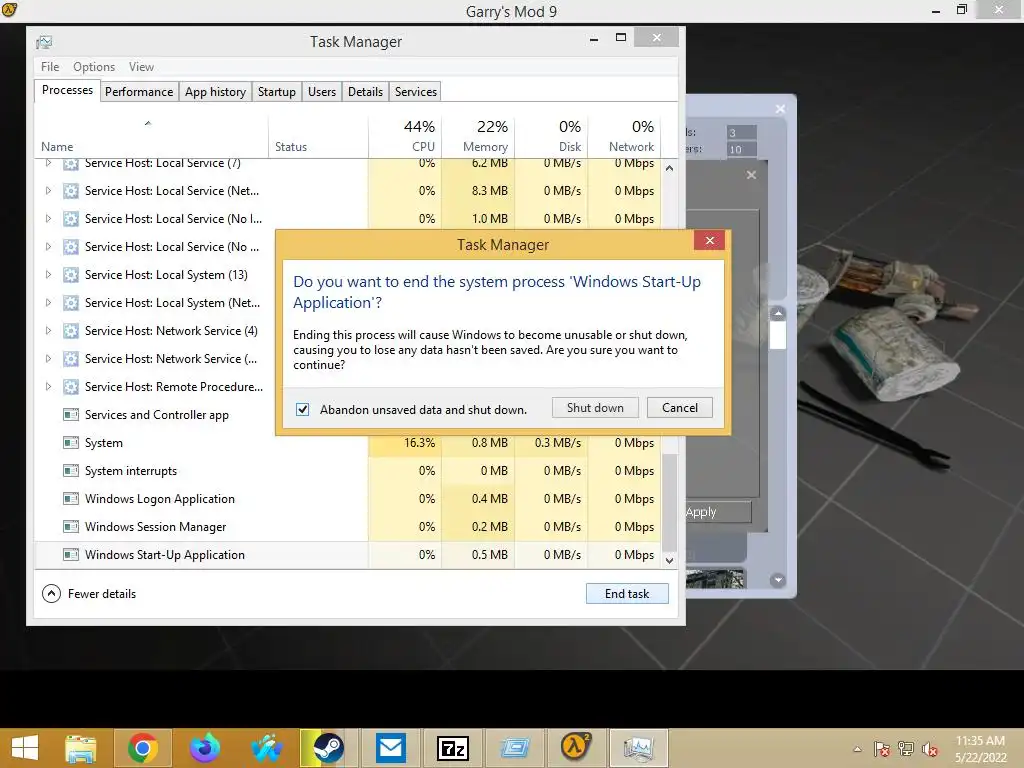Viewport: 1024px width, 768px height.
Task: Sort processes by Name column
Action: (151, 136)
